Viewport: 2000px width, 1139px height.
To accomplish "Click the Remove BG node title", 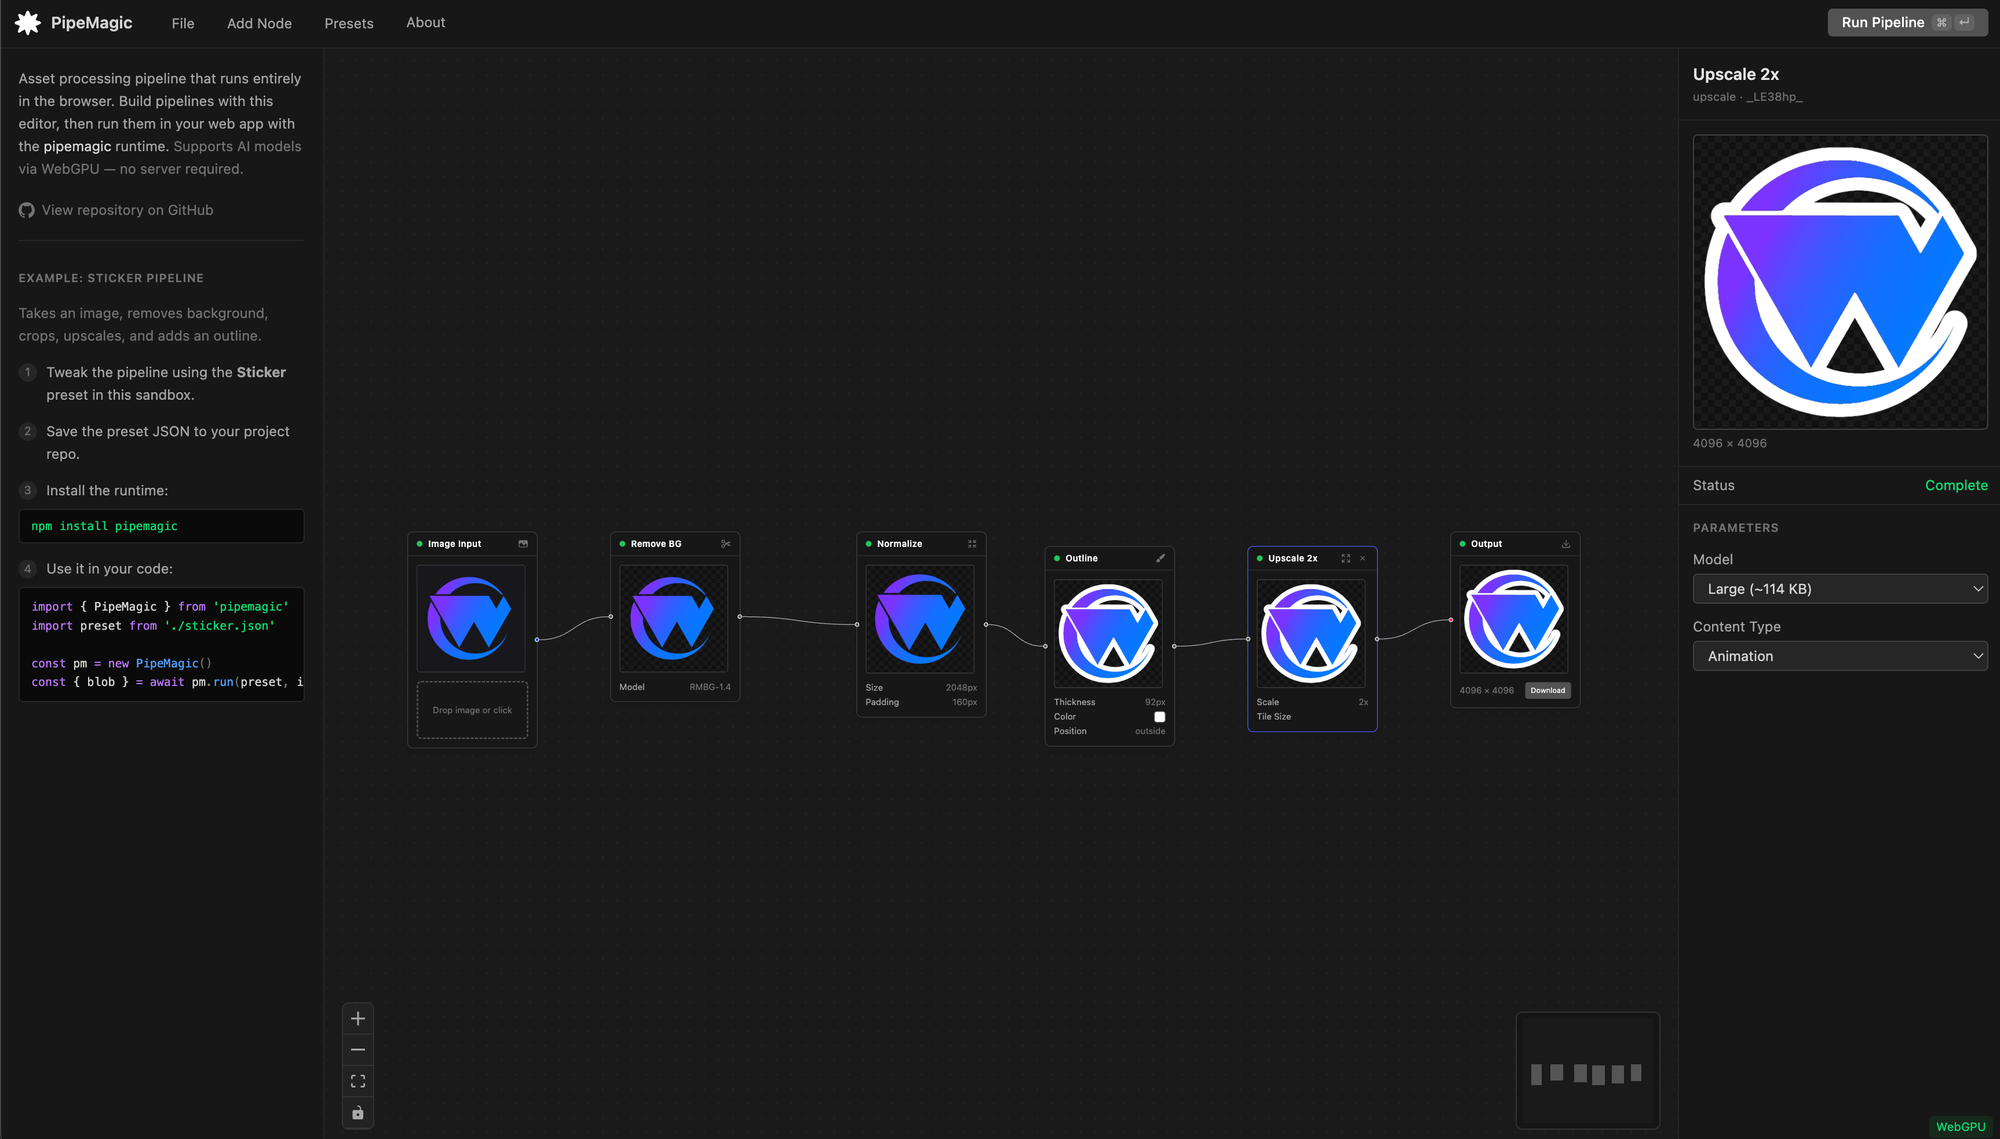I will [x=656, y=544].
